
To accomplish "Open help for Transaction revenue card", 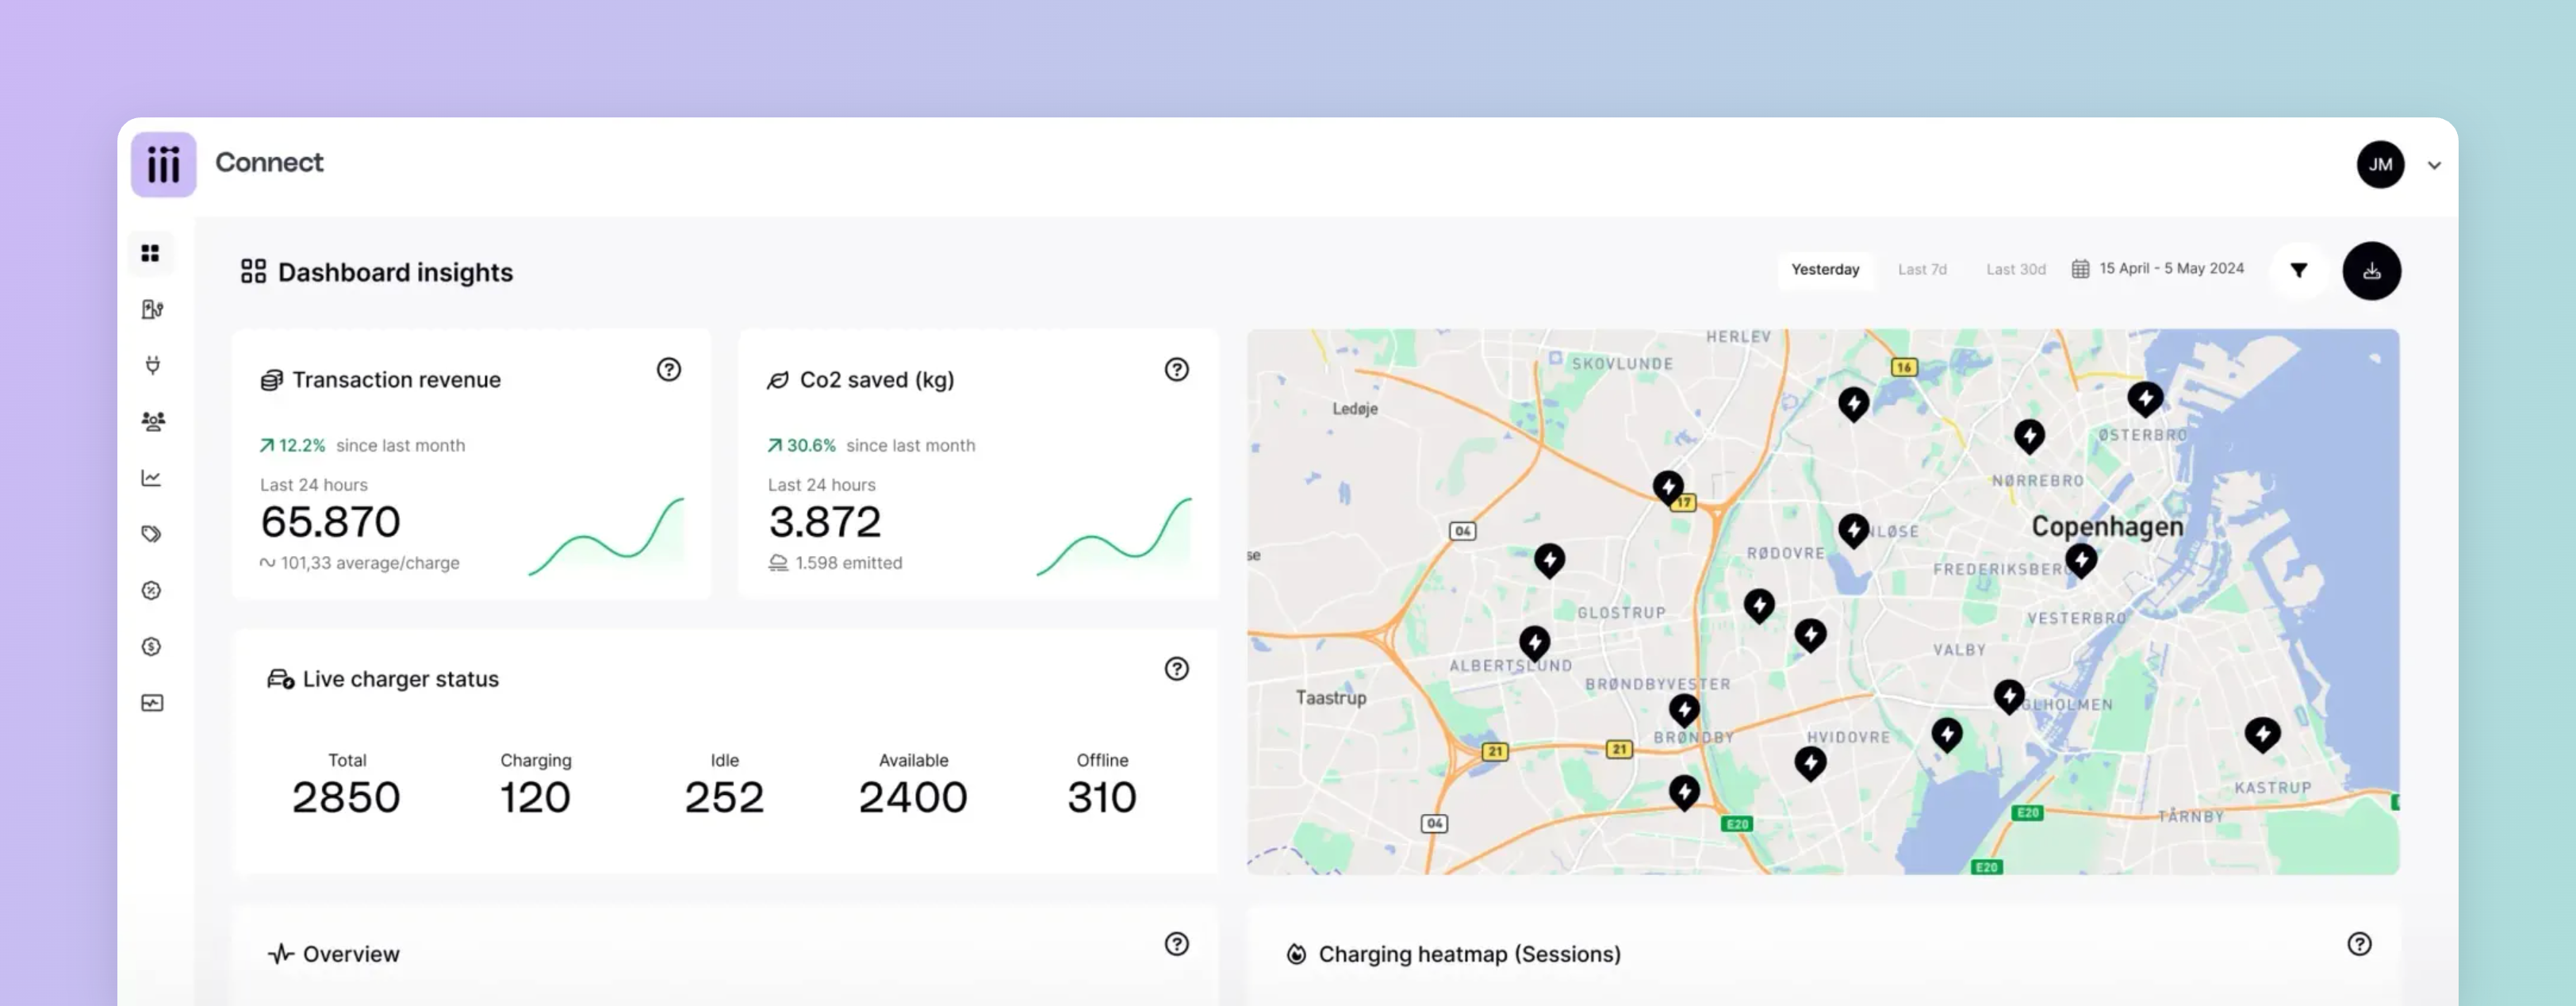I will pyautogui.click(x=669, y=369).
